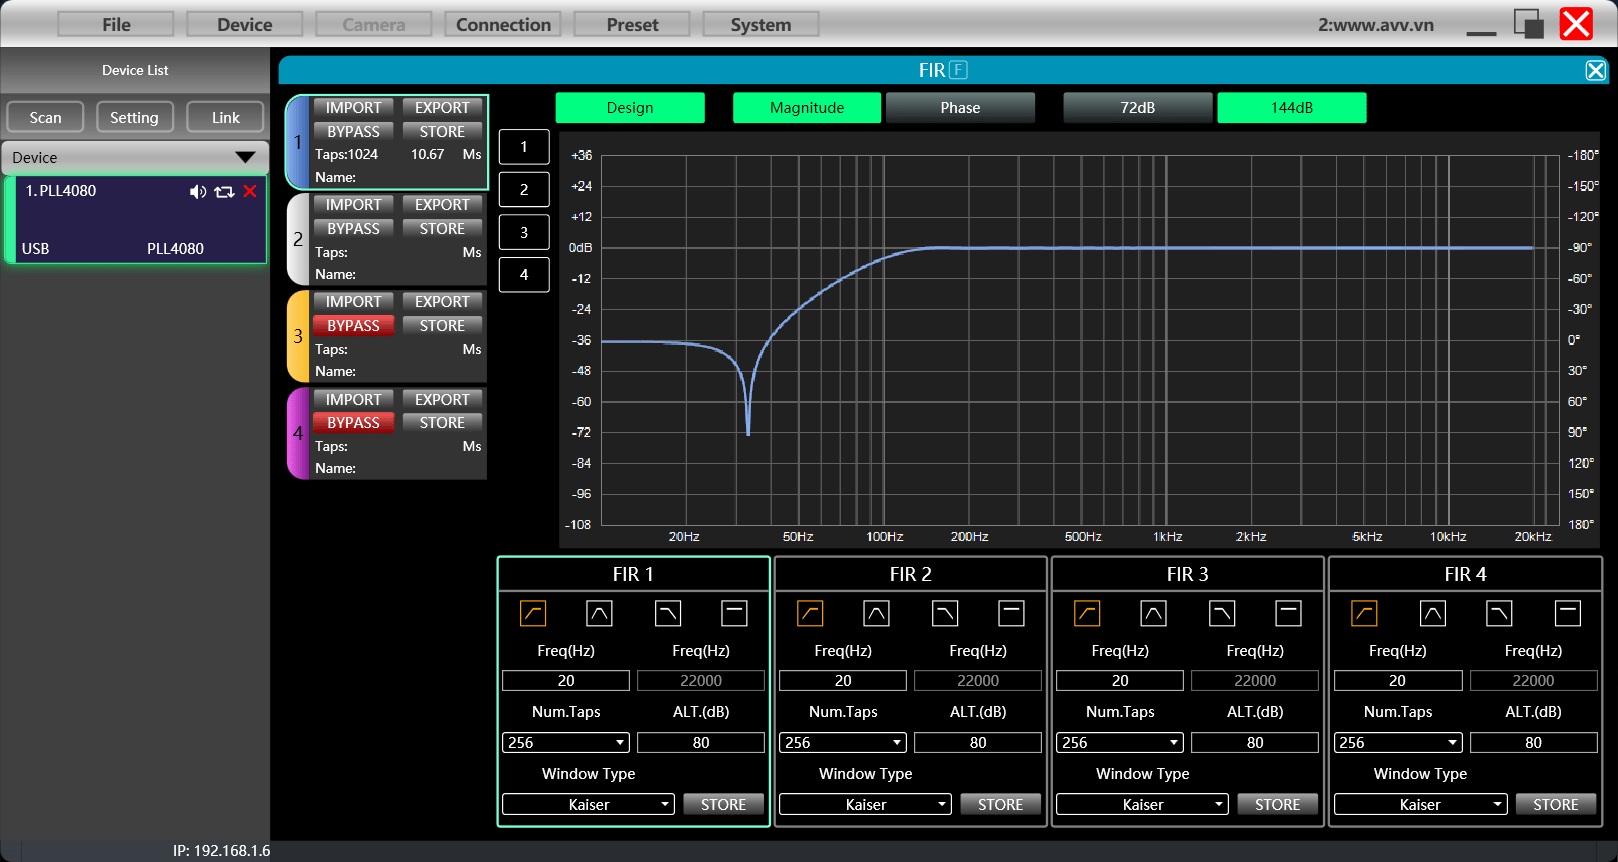Select the flat filter icon in FIR 3
This screenshot has height=862, width=1618.
(x=1288, y=613)
